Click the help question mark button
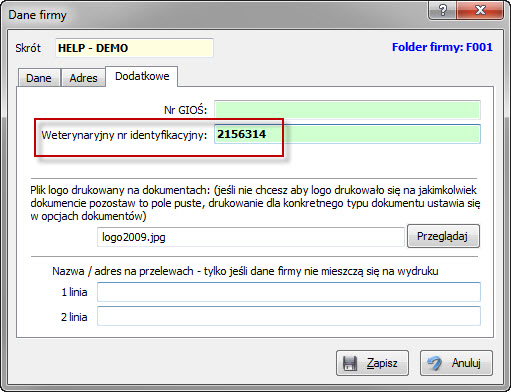 [x=443, y=10]
